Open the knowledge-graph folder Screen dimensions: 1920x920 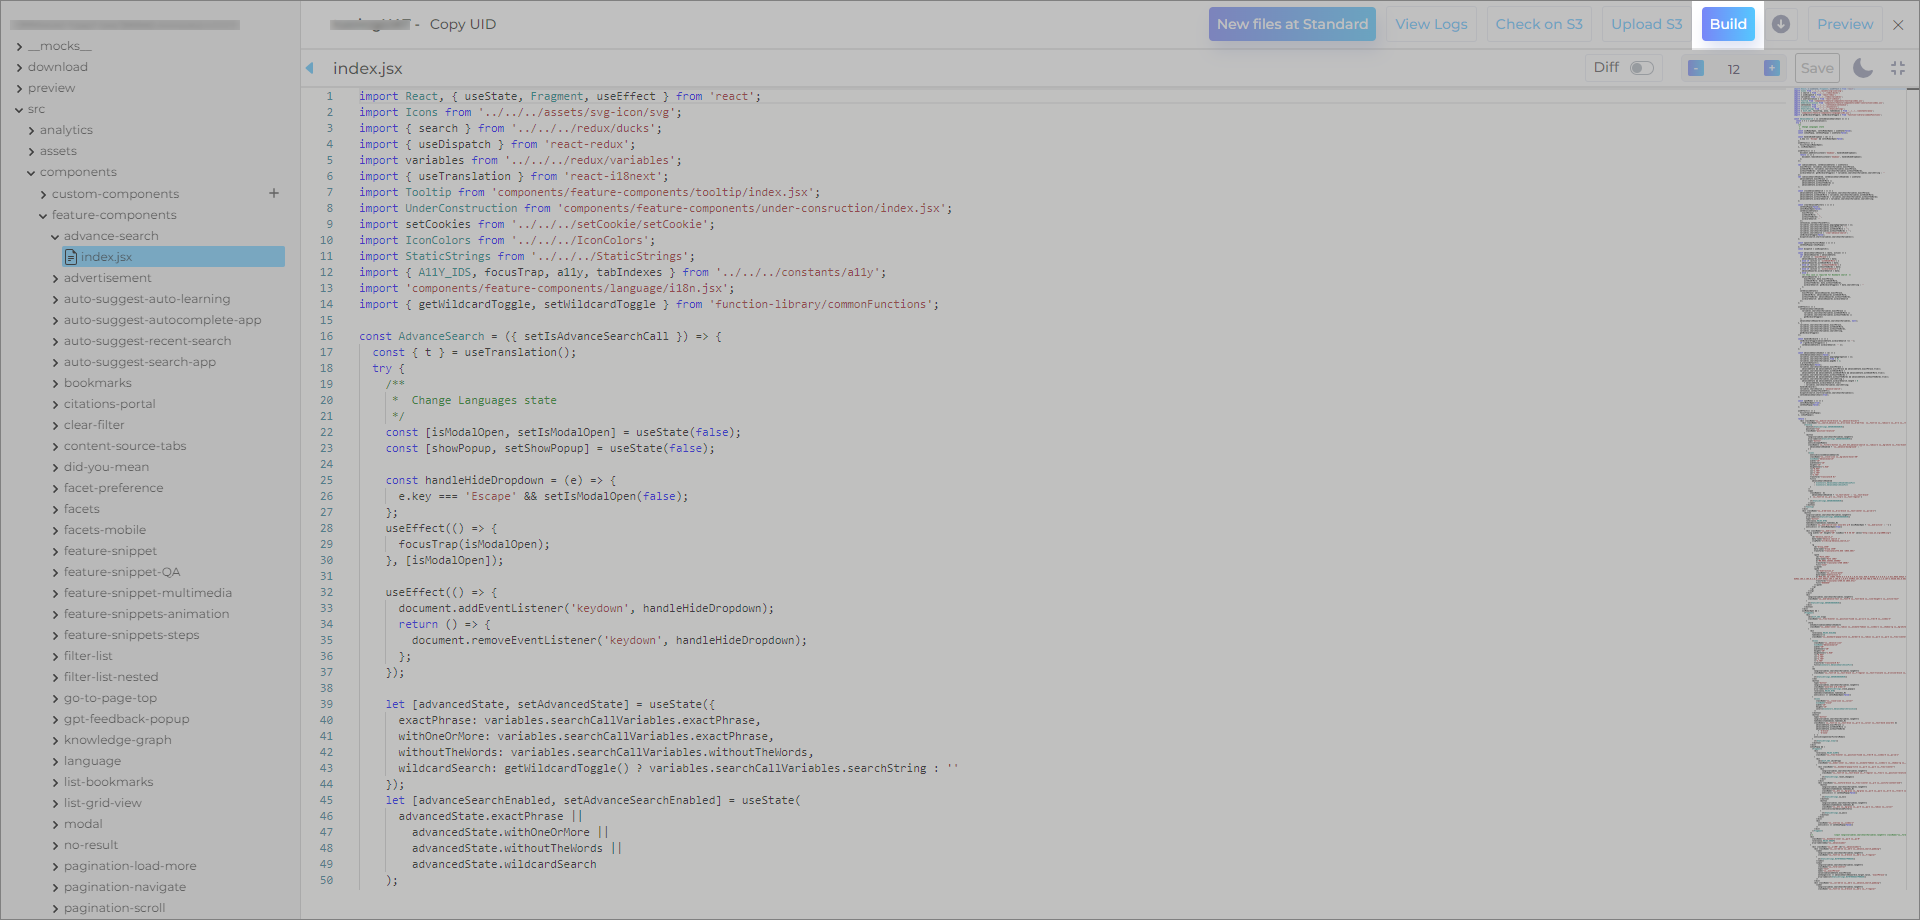(117, 740)
